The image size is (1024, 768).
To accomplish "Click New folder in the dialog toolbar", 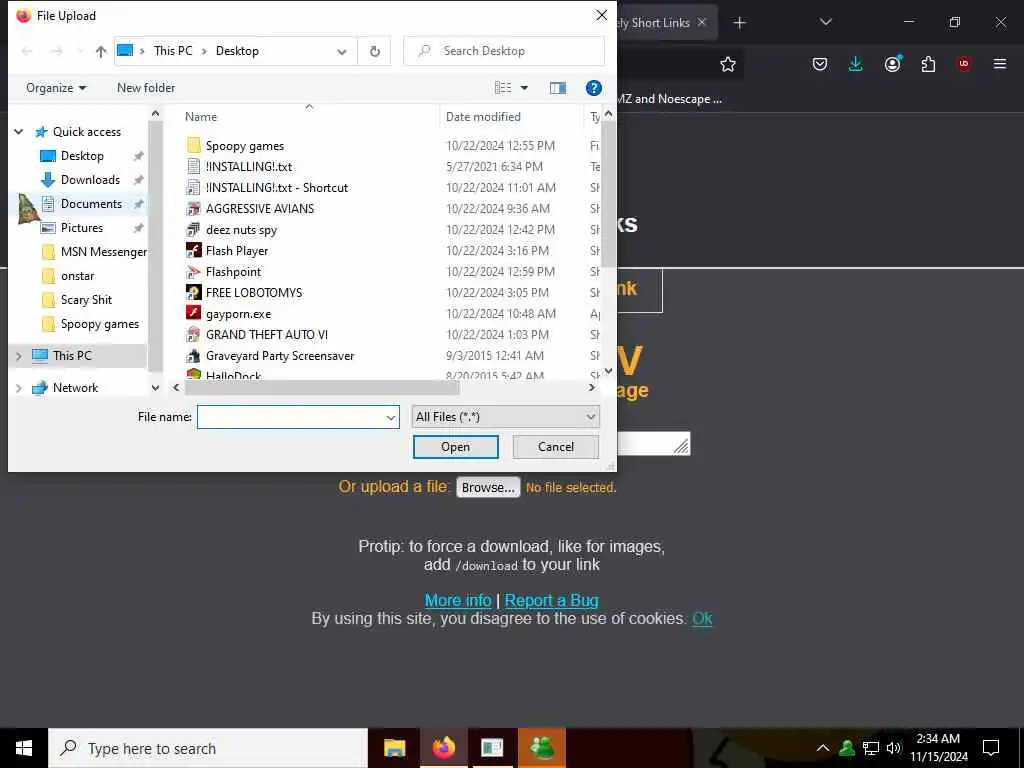I will 146,88.
